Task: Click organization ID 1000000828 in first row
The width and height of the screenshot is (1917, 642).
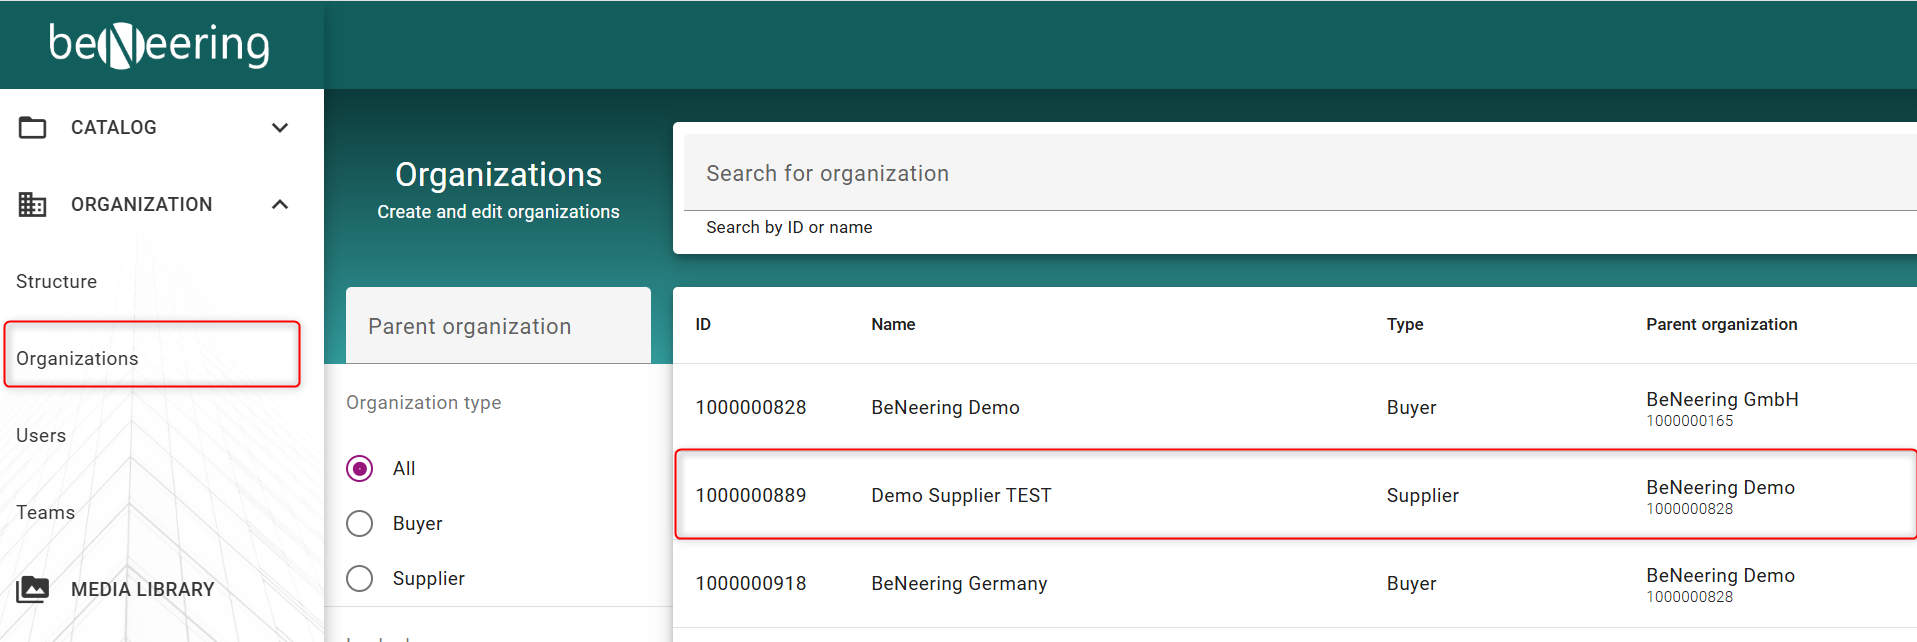Action: point(751,408)
